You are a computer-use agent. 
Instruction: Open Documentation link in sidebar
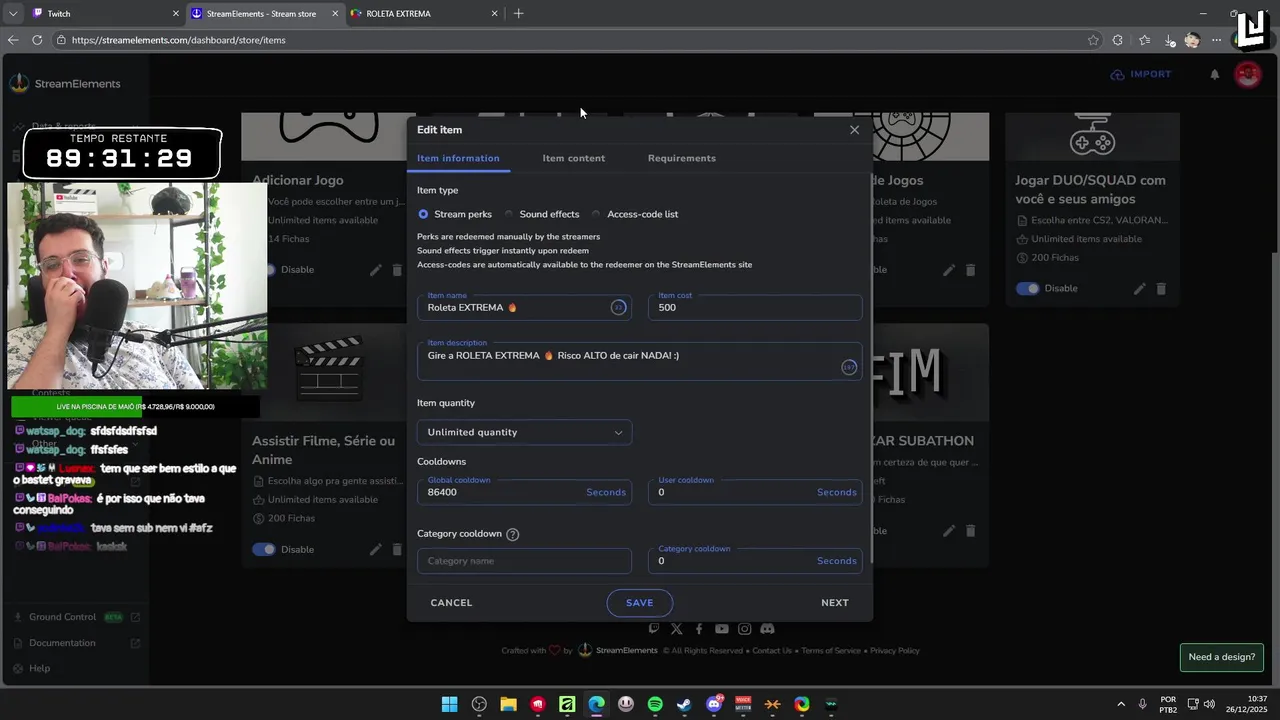coord(62,643)
